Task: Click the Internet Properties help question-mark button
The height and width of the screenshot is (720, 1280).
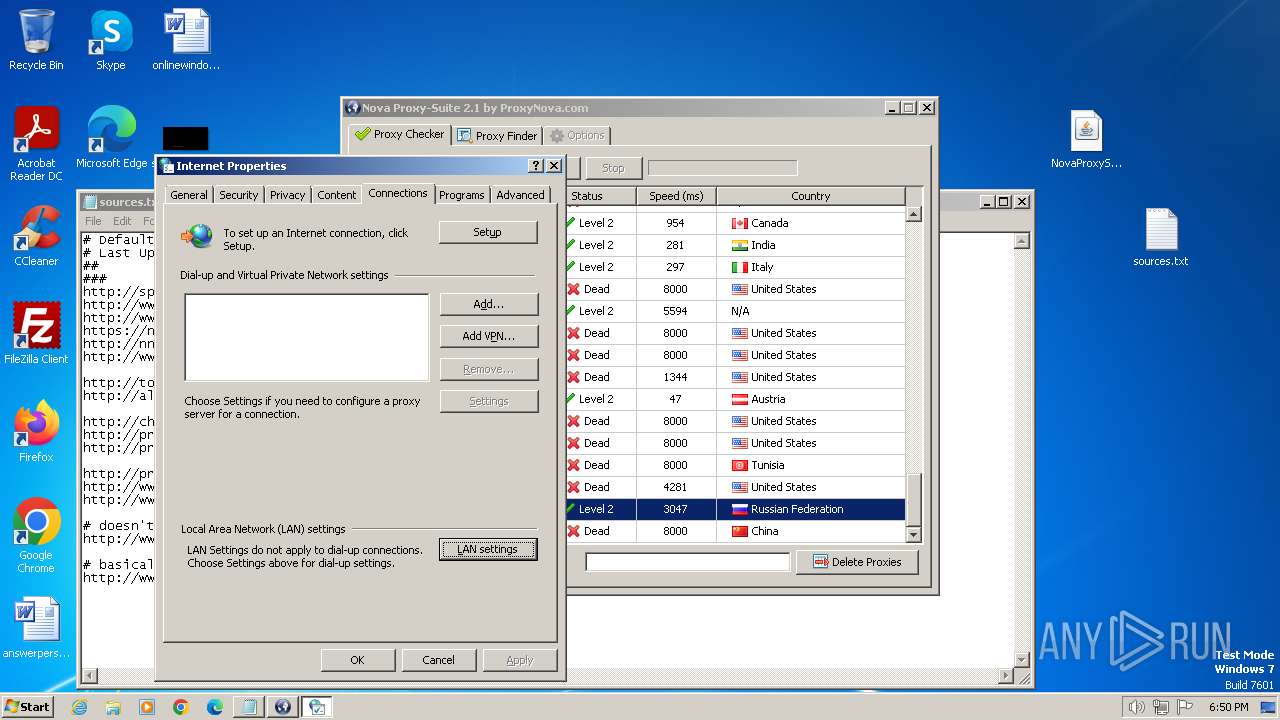Action: [x=536, y=166]
